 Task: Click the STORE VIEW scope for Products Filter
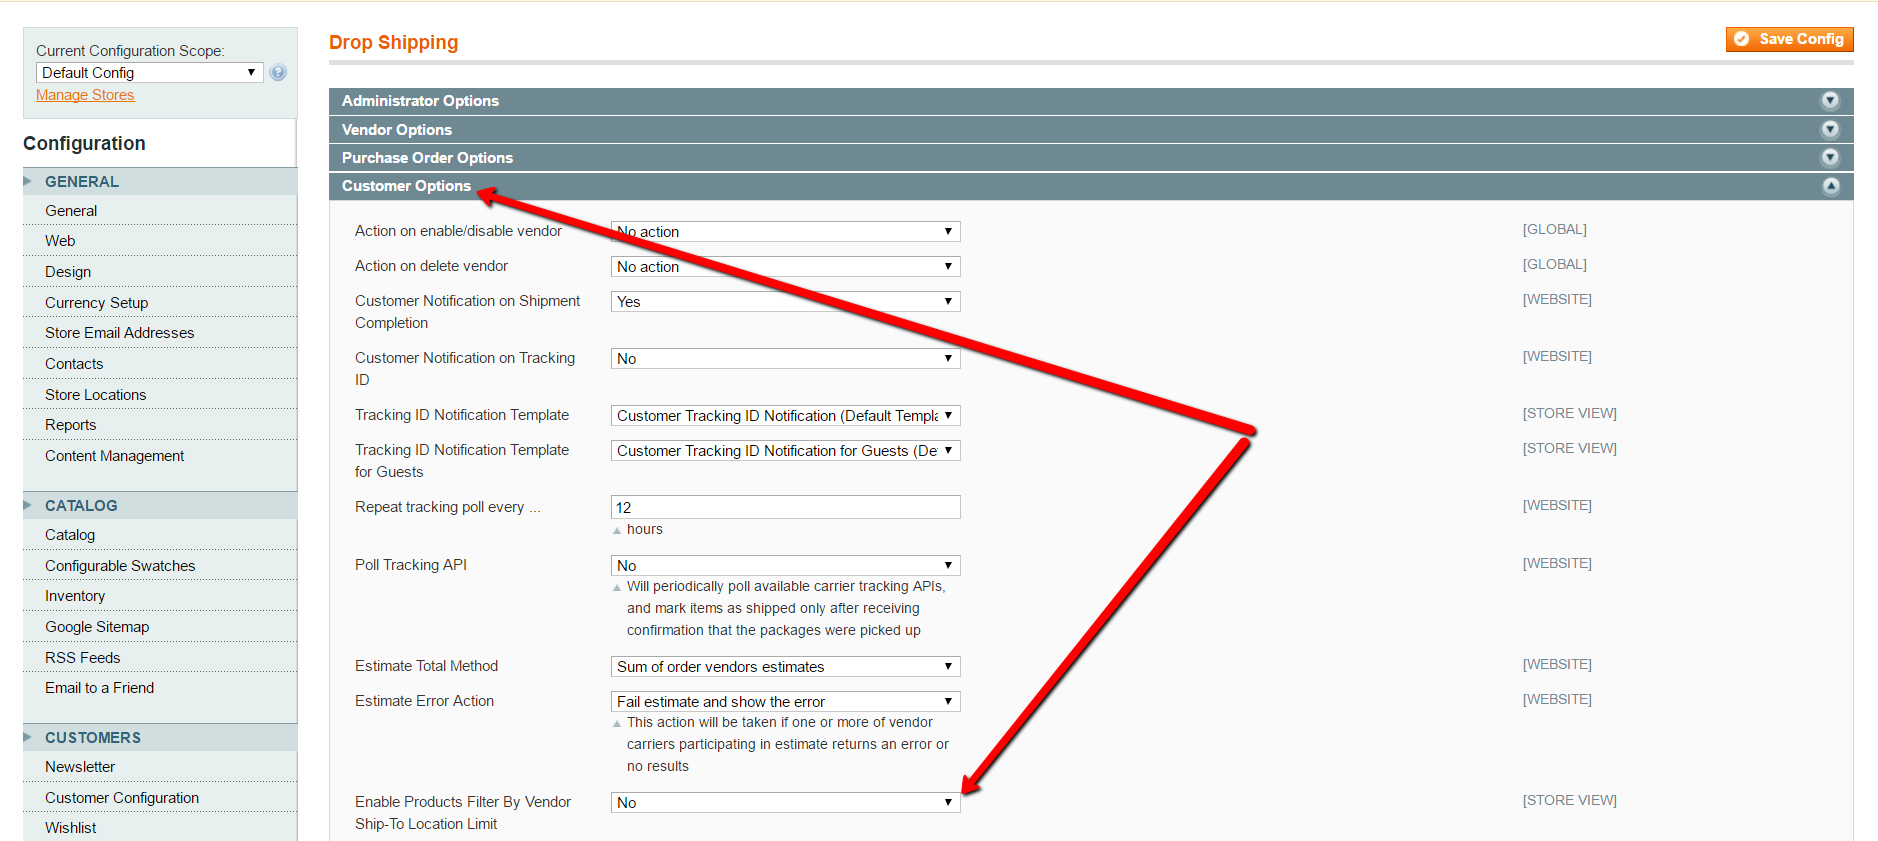click(x=1569, y=800)
